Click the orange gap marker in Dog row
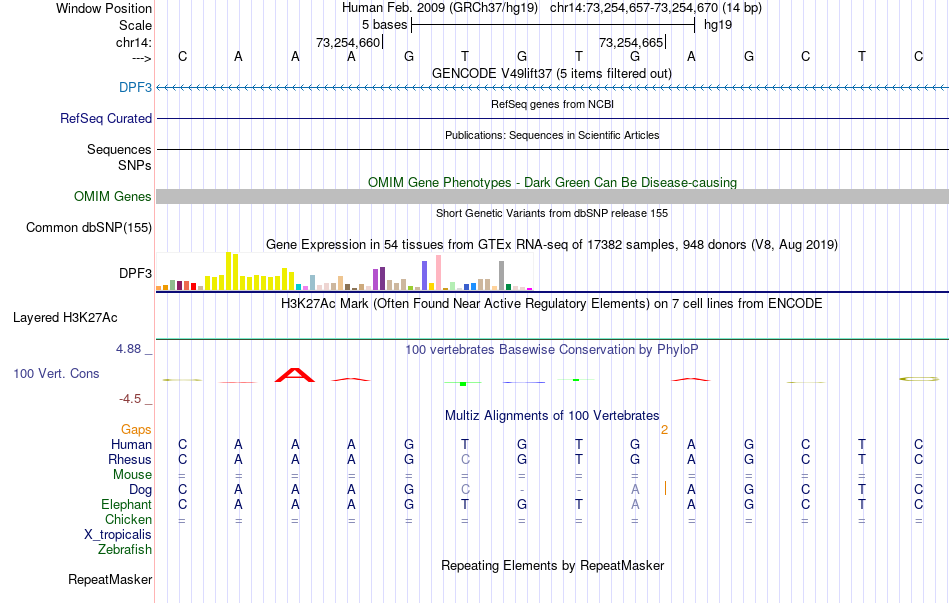950x603 pixels. [665, 488]
